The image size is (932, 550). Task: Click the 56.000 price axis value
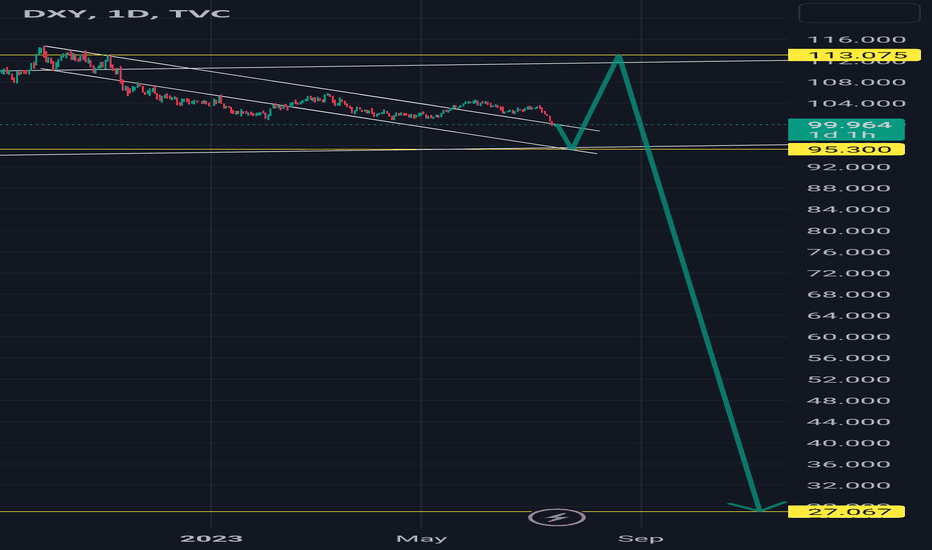click(x=849, y=358)
